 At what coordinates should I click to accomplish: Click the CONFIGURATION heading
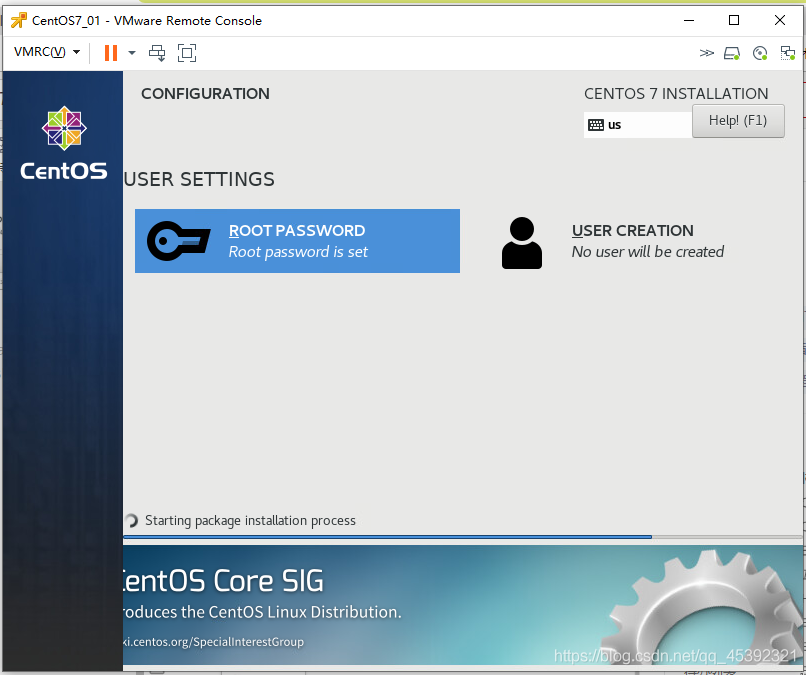point(205,94)
